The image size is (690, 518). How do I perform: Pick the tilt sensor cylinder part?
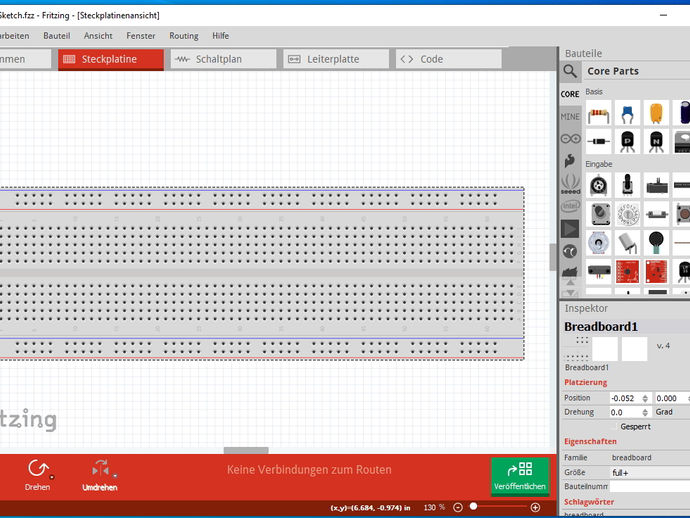[x=628, y=242]
